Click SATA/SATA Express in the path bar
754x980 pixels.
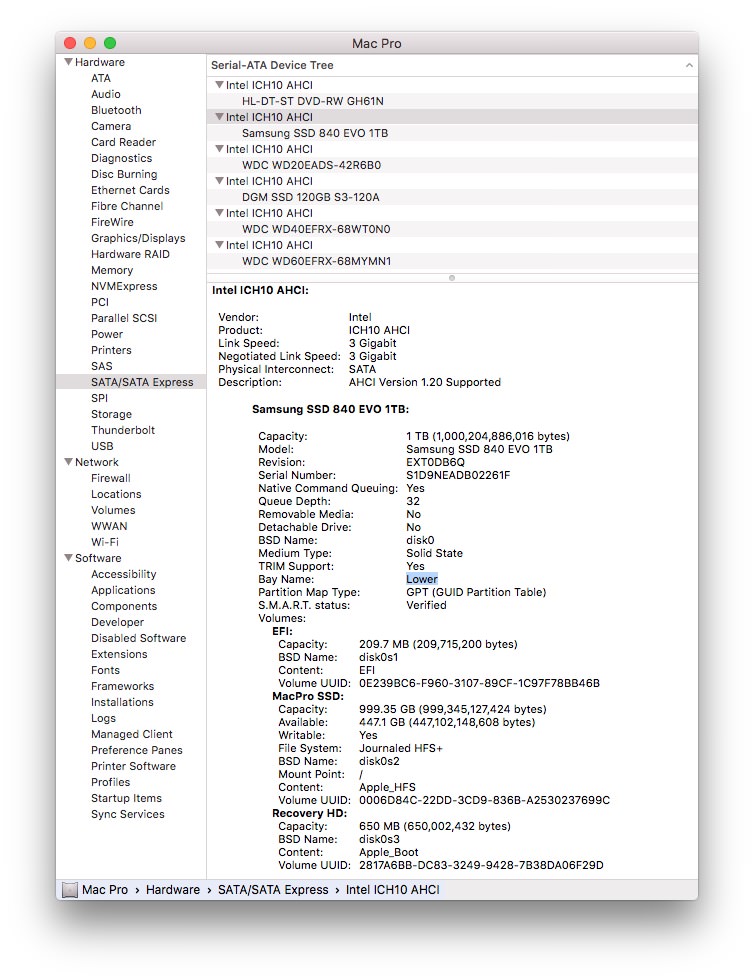coord(273,889)
